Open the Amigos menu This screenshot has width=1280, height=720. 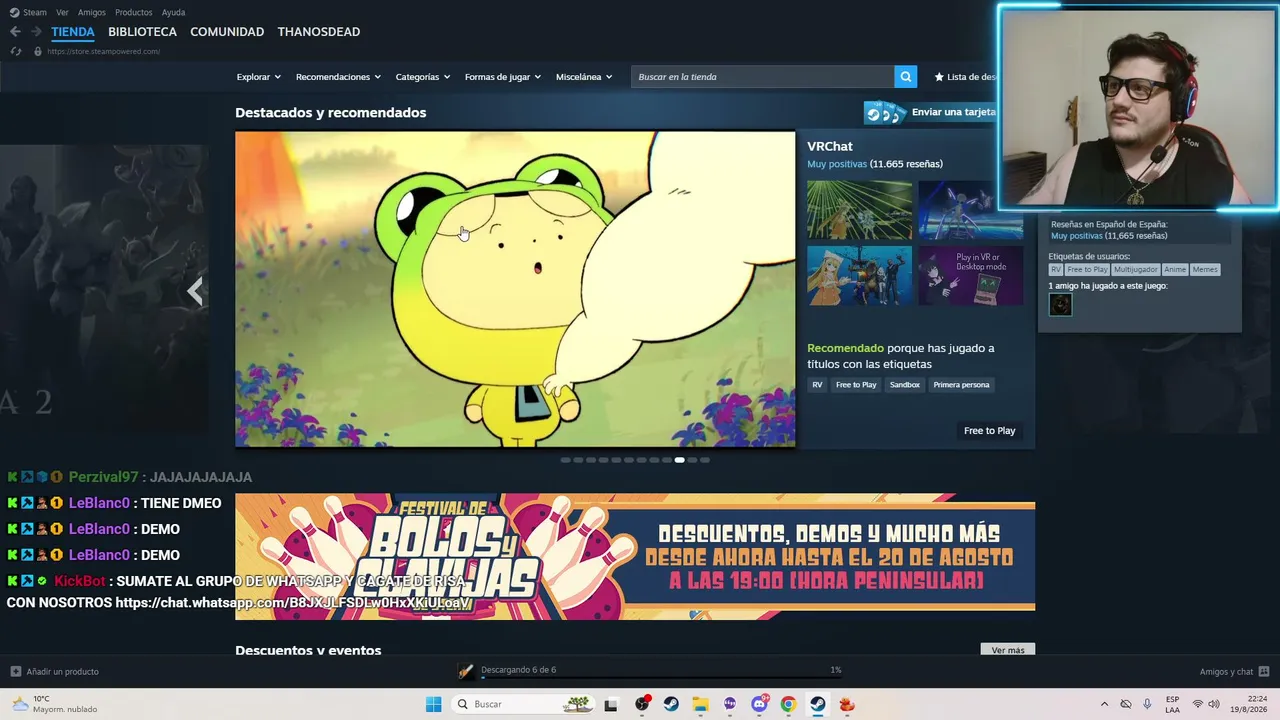(x=92, y=12)
